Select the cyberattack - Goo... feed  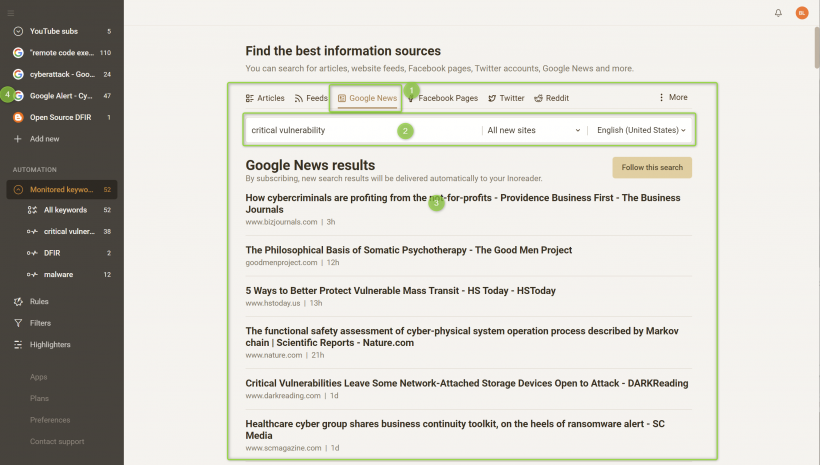click(62, 74)
